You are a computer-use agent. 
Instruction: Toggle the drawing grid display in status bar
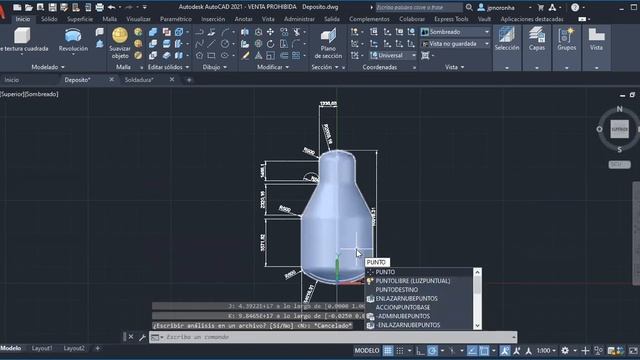click(388, 351)
